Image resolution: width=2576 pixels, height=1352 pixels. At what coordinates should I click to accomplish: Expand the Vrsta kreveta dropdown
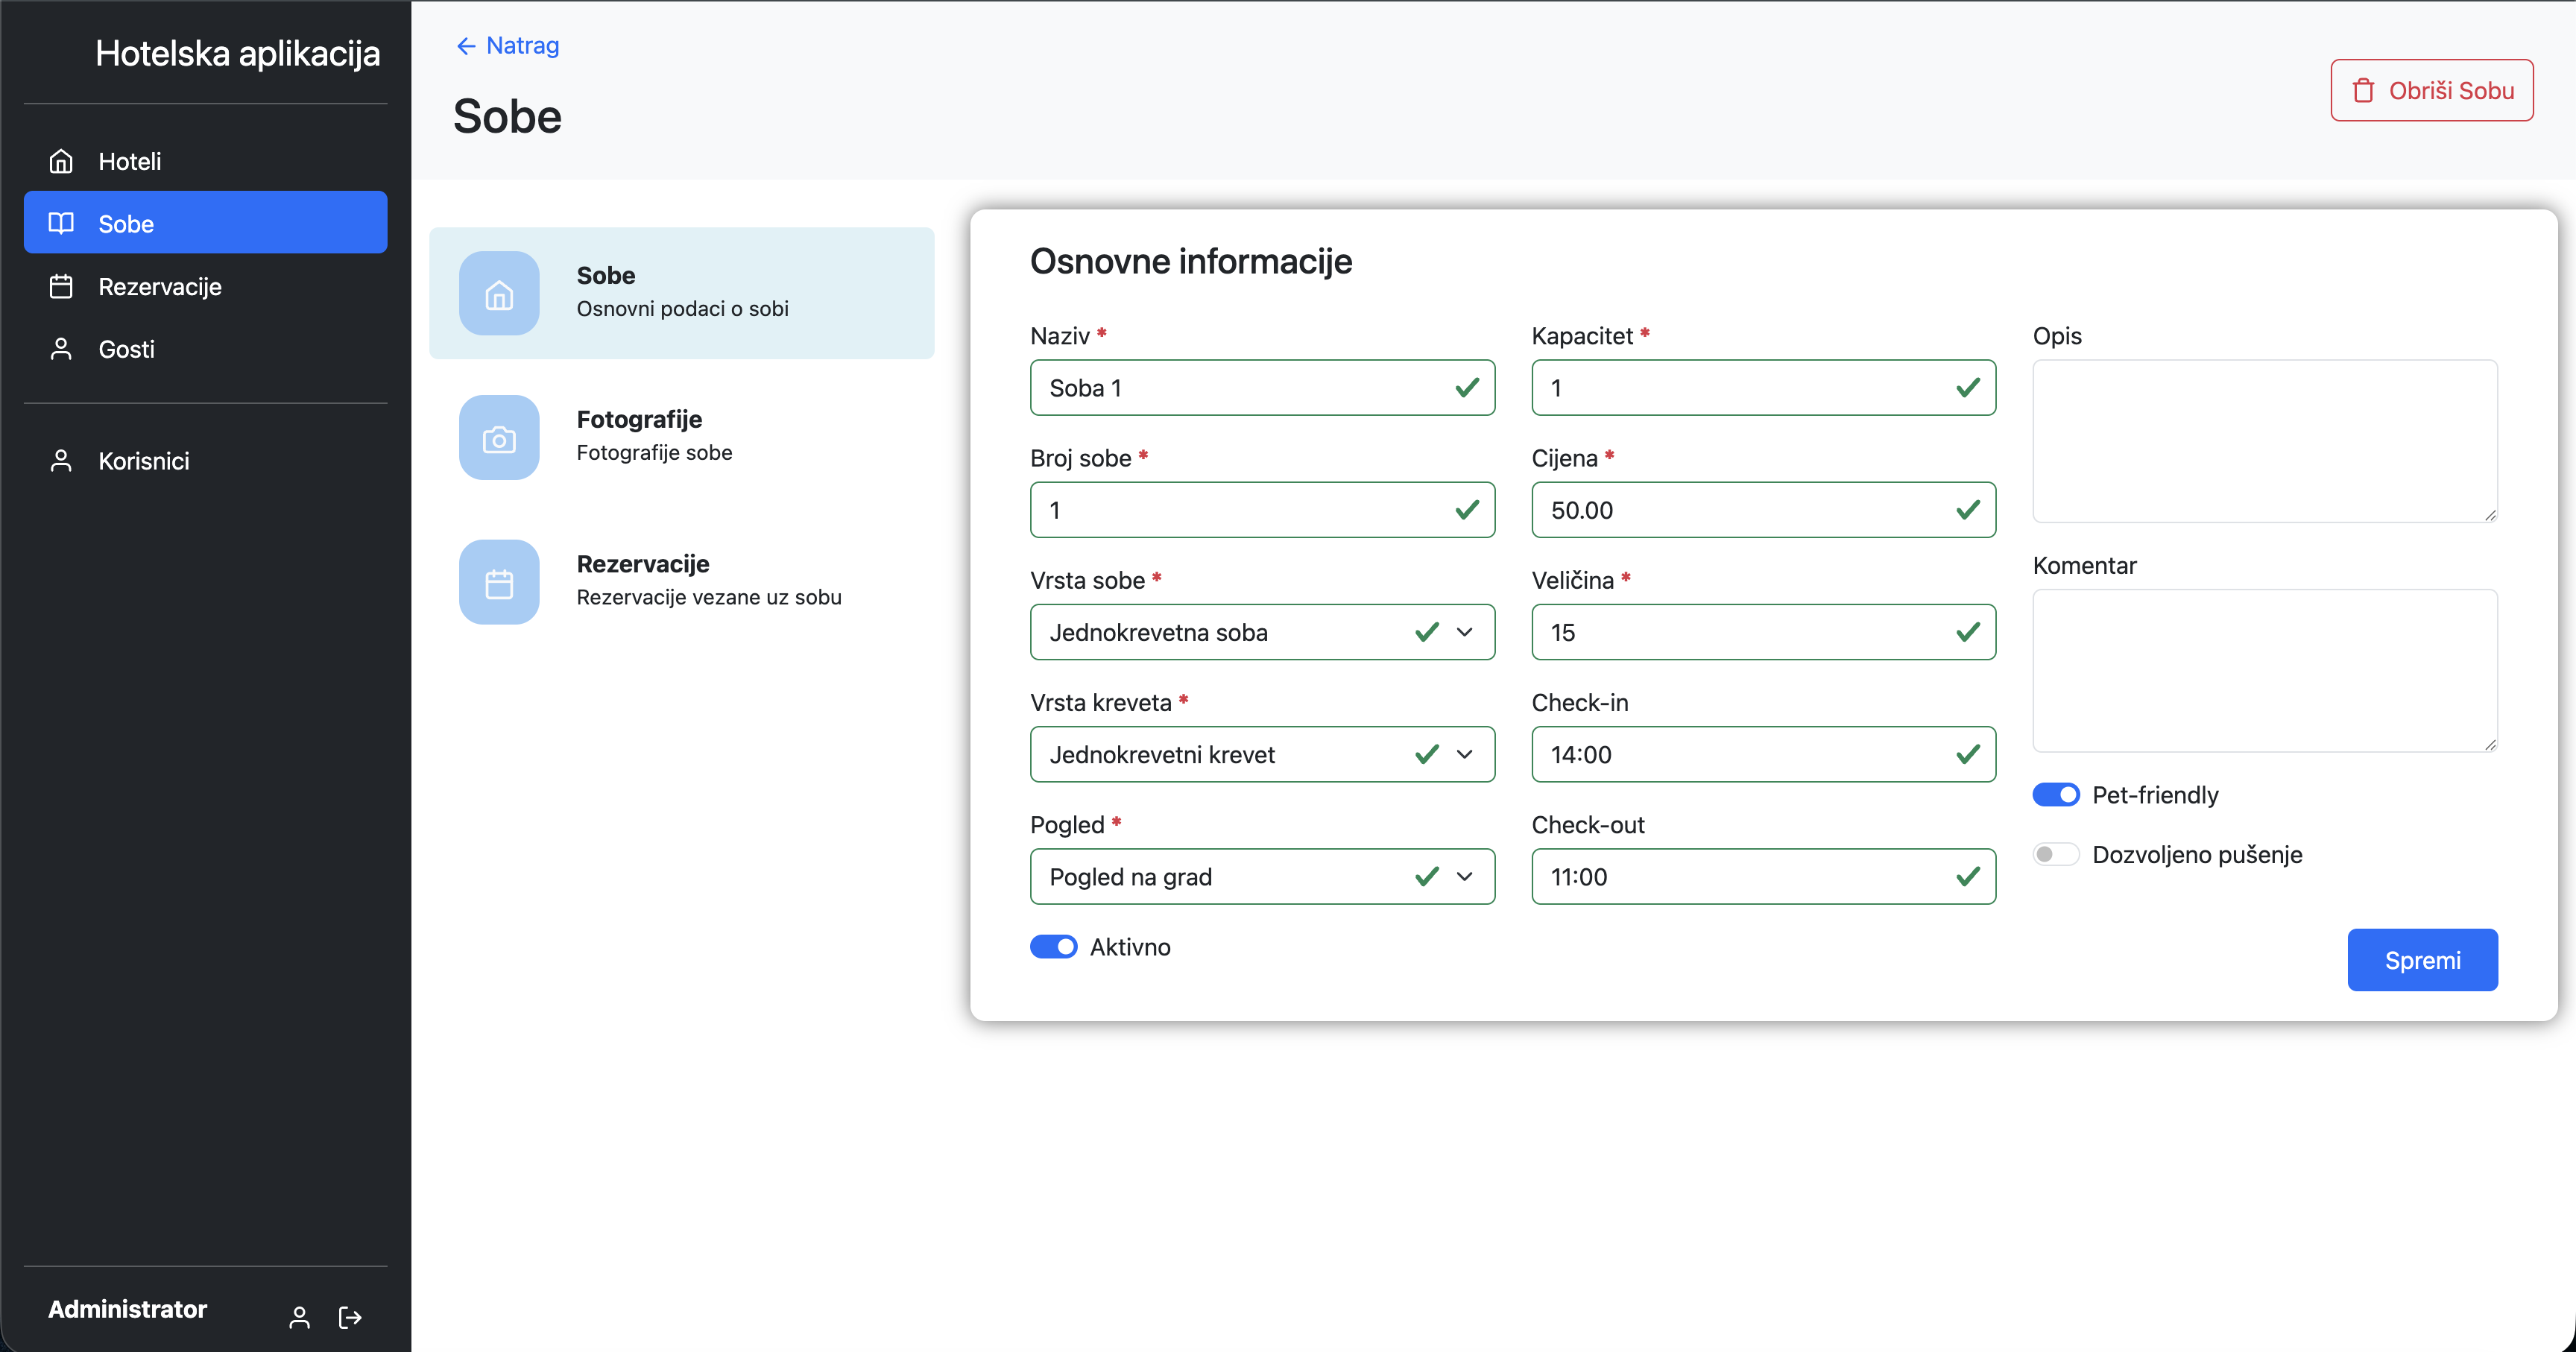(x=1261, y=755)
